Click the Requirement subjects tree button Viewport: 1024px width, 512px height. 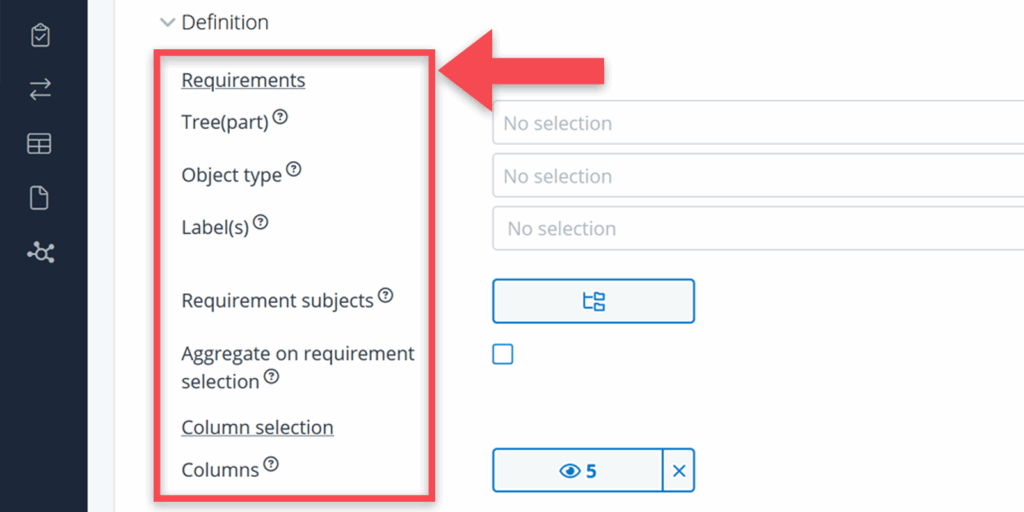(593, 301)
